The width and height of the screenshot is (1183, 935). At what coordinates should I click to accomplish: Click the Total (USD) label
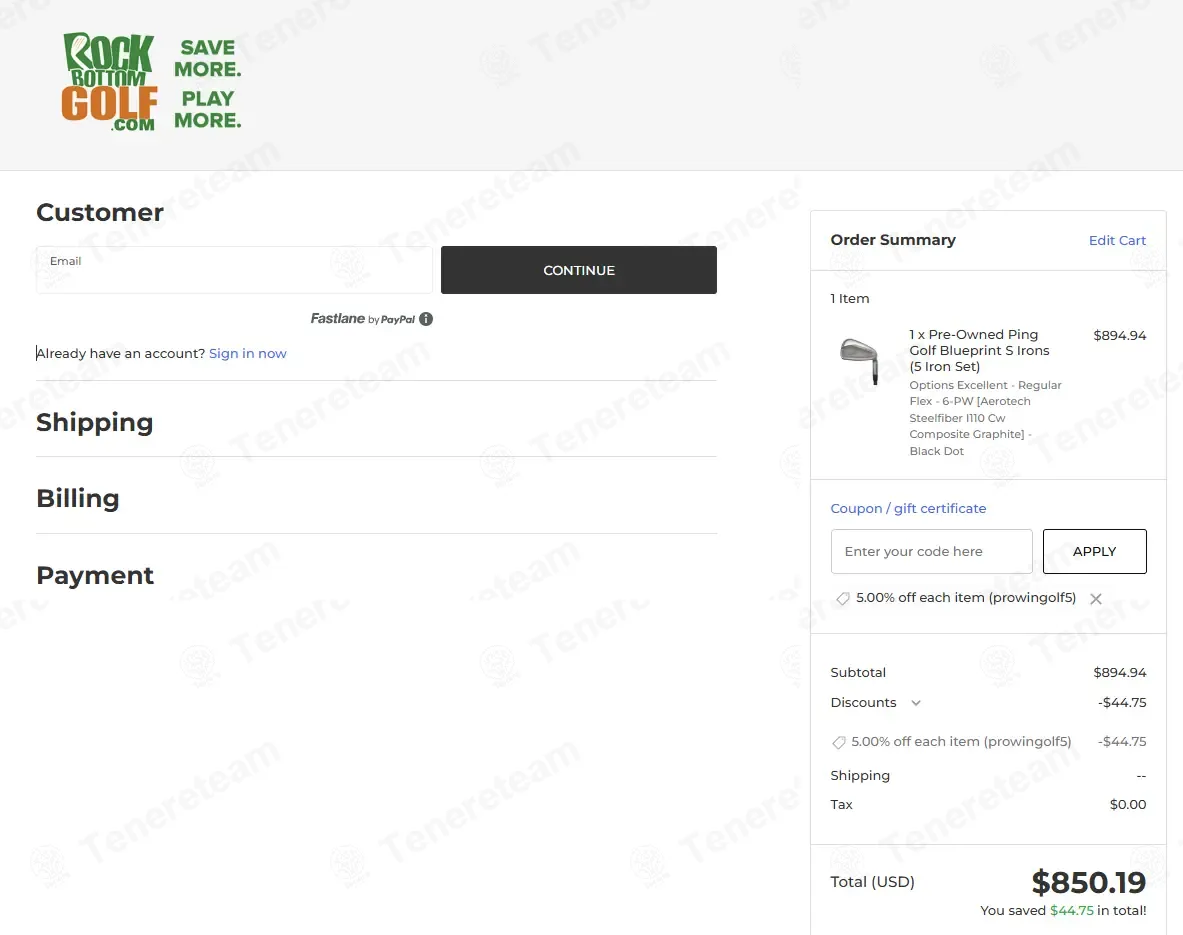pyautogui.click(x=872, y=882)
